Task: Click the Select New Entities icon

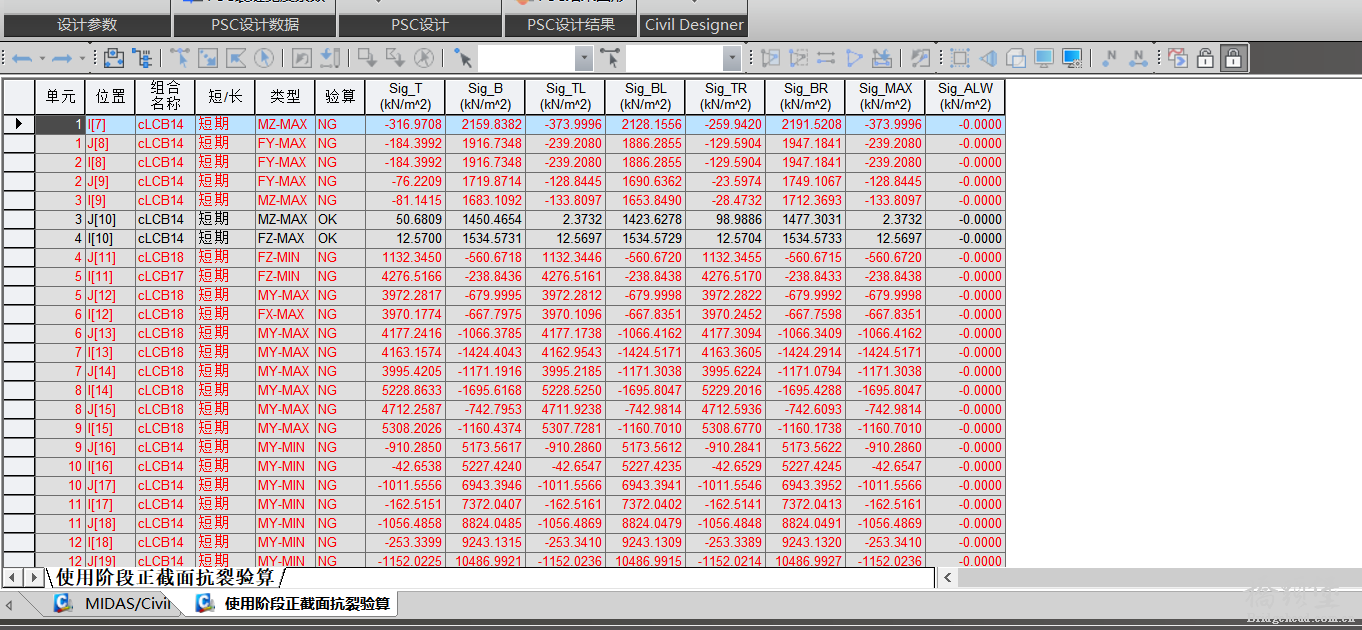Action: click(331, 59)
